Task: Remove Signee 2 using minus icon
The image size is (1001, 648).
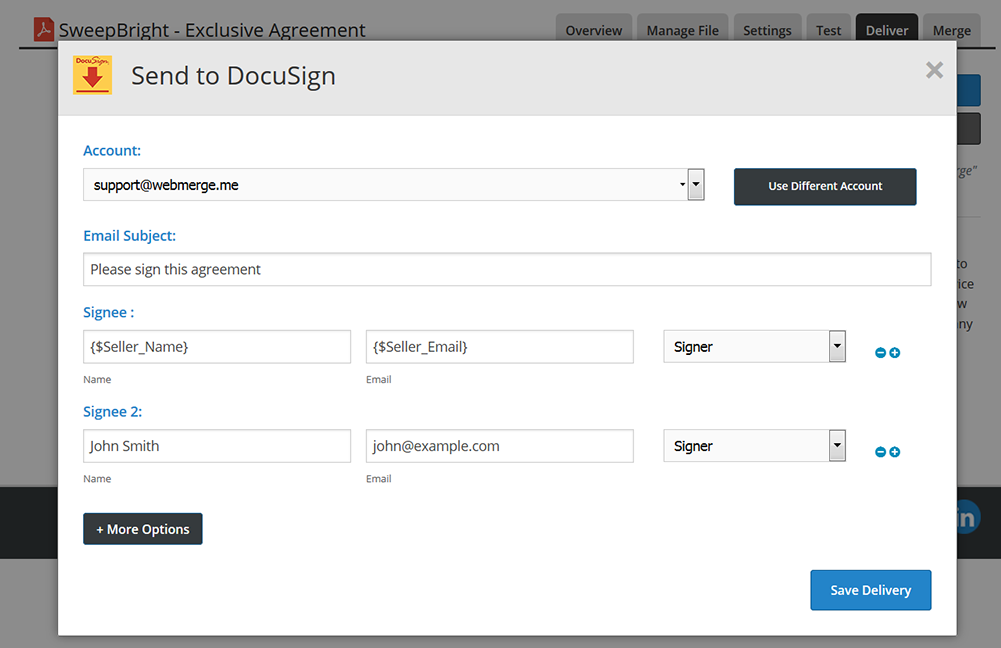Action: (x=880, y=452)
